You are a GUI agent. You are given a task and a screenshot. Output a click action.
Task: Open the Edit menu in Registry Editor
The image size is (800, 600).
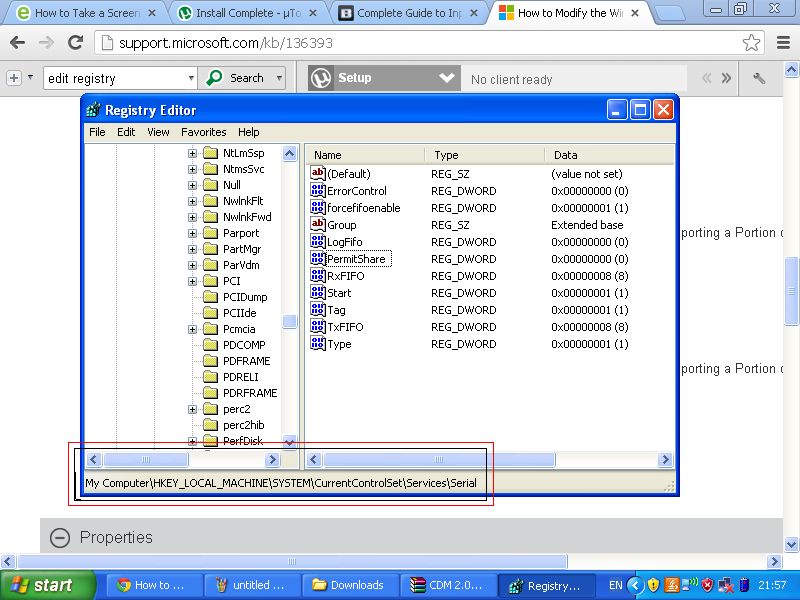point(126,132)
